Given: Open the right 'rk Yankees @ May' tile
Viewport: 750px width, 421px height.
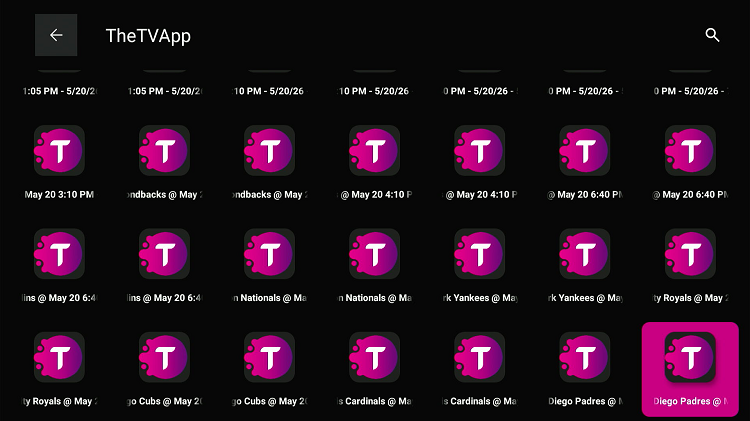Looking at the screenshot, I should 585,266.
